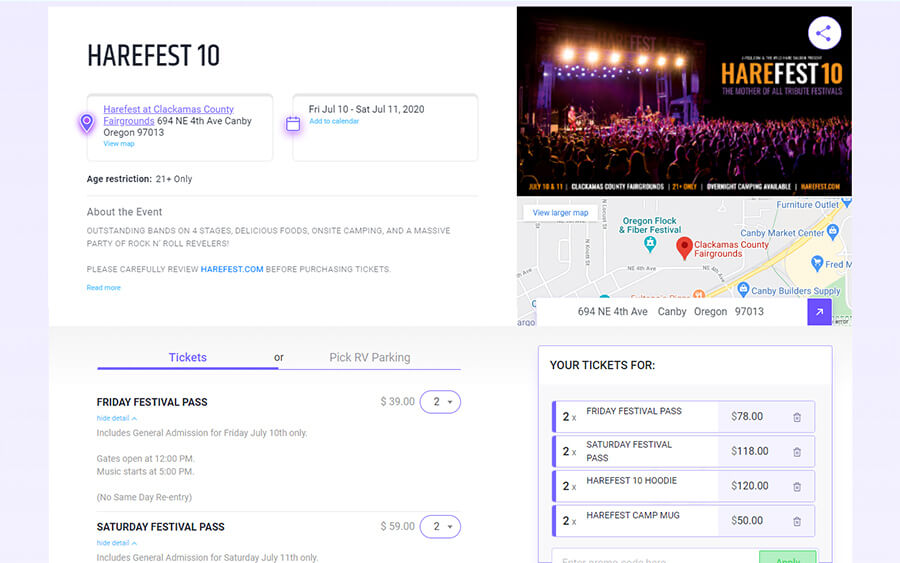The image size is (900, 563).
Task: Click Fred Meyer shopping cart map pin
Action: click(817, 263)
